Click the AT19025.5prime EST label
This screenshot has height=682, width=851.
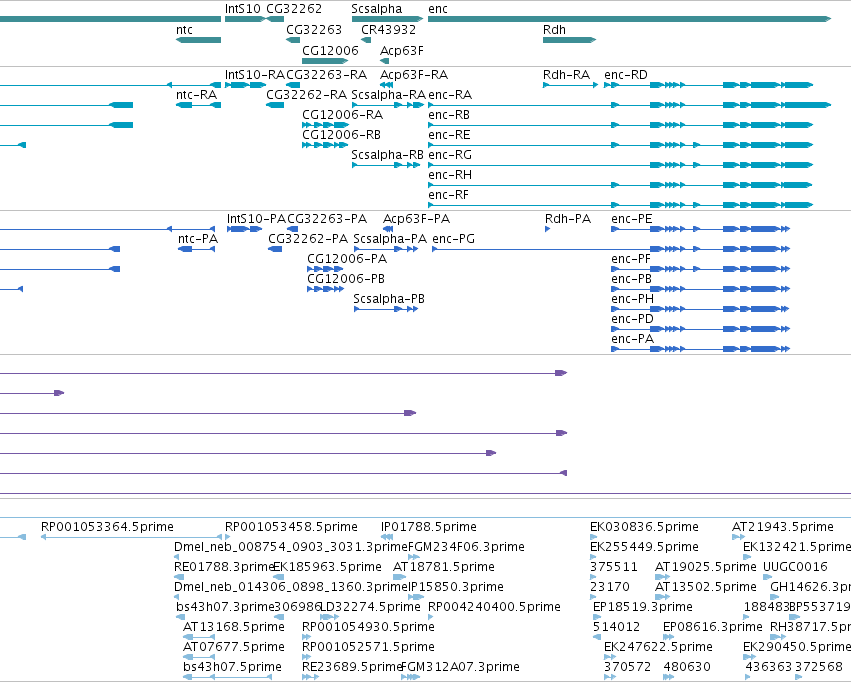tap(706, 568)
